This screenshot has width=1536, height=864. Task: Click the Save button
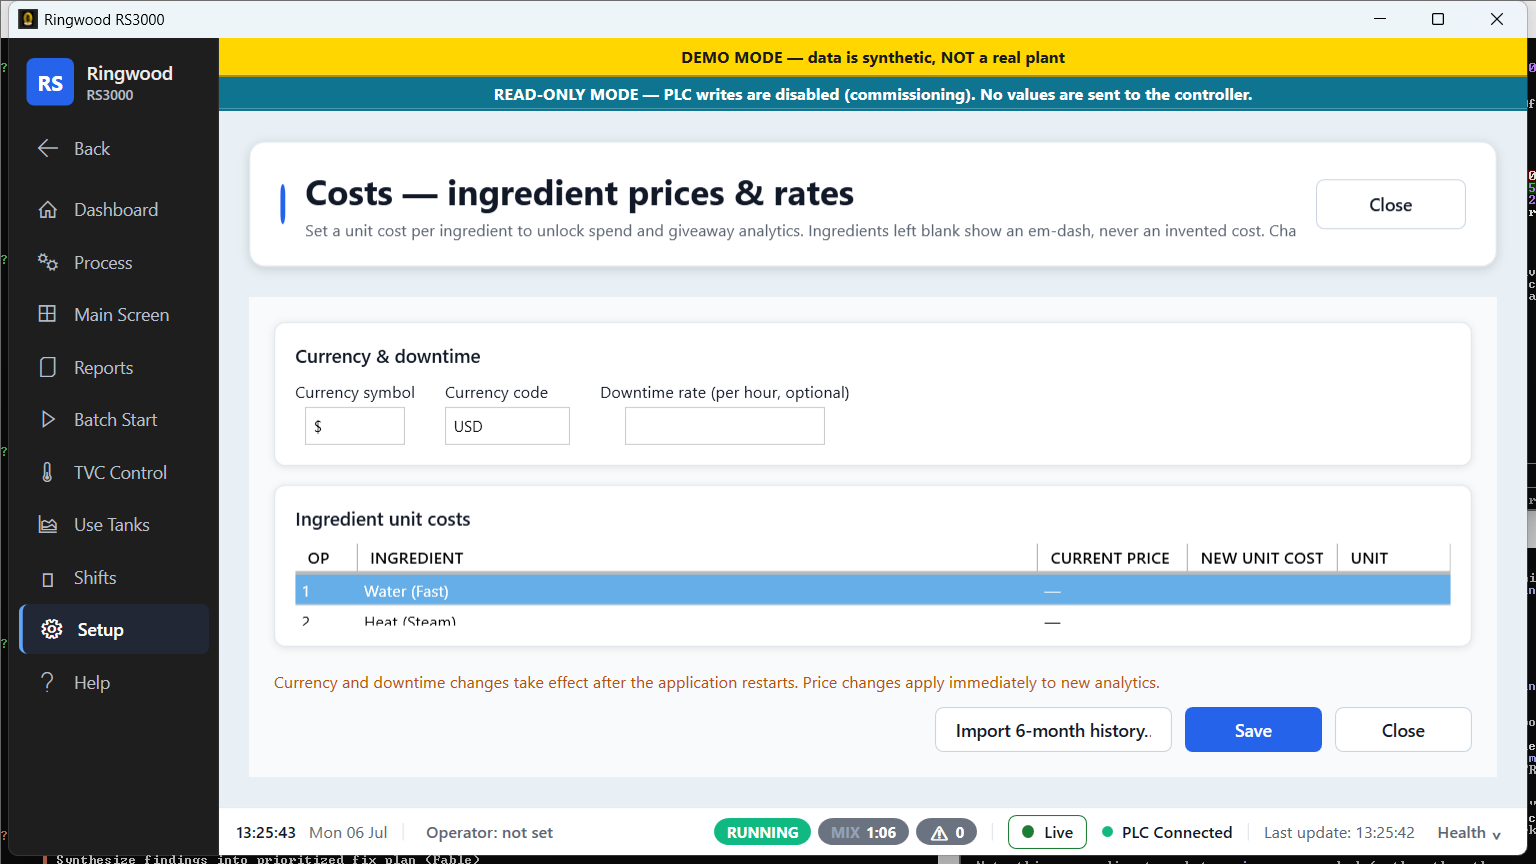(x=1253, y=730)
